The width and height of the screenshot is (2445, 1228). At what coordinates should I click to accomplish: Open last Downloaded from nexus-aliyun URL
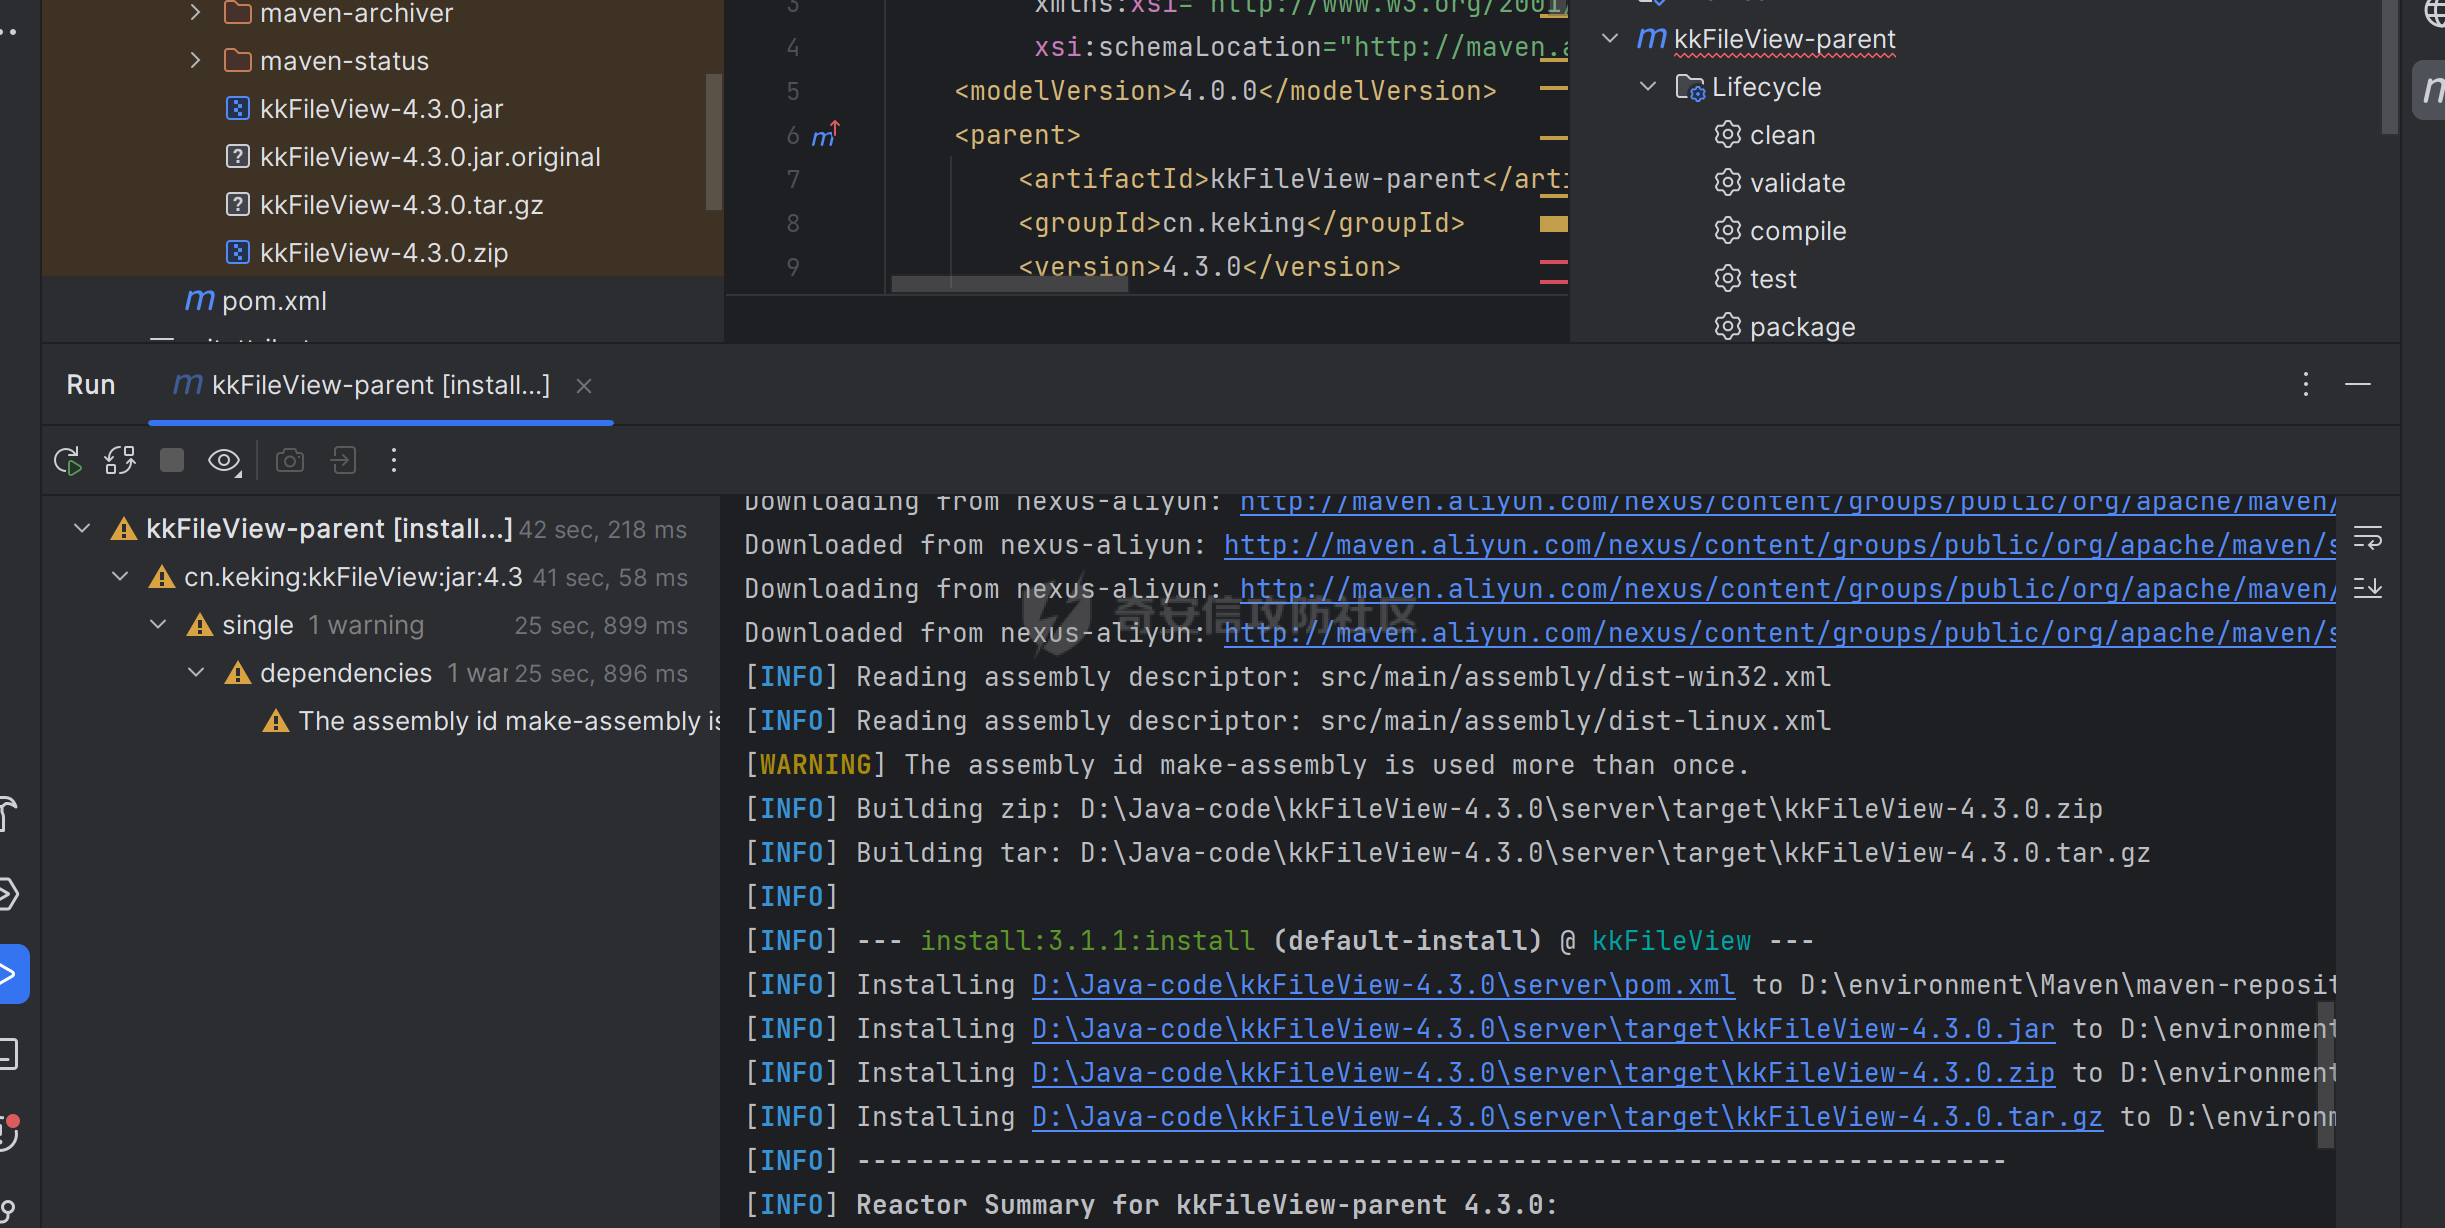[x=1780, y=633]
